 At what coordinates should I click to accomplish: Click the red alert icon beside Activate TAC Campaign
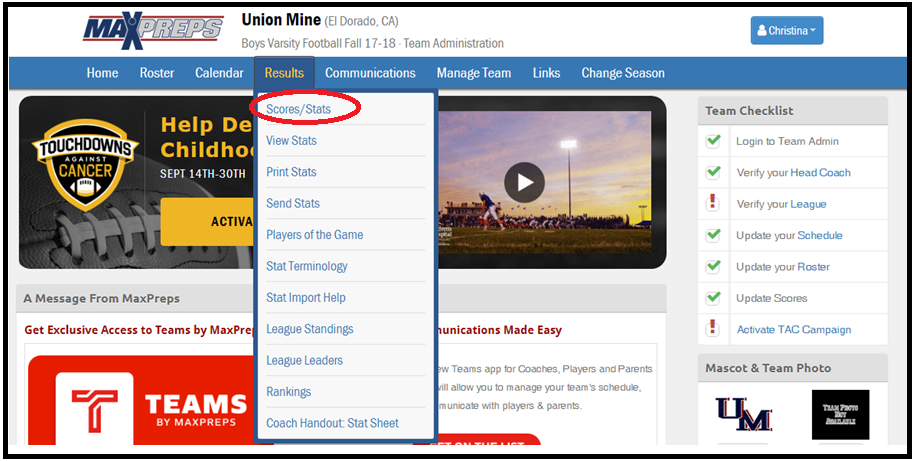click(713, 329)
